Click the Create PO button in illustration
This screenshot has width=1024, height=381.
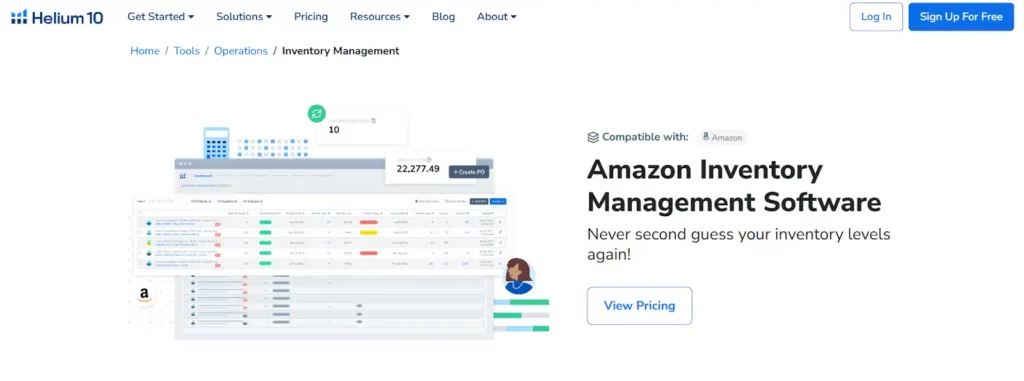(468, 172)
